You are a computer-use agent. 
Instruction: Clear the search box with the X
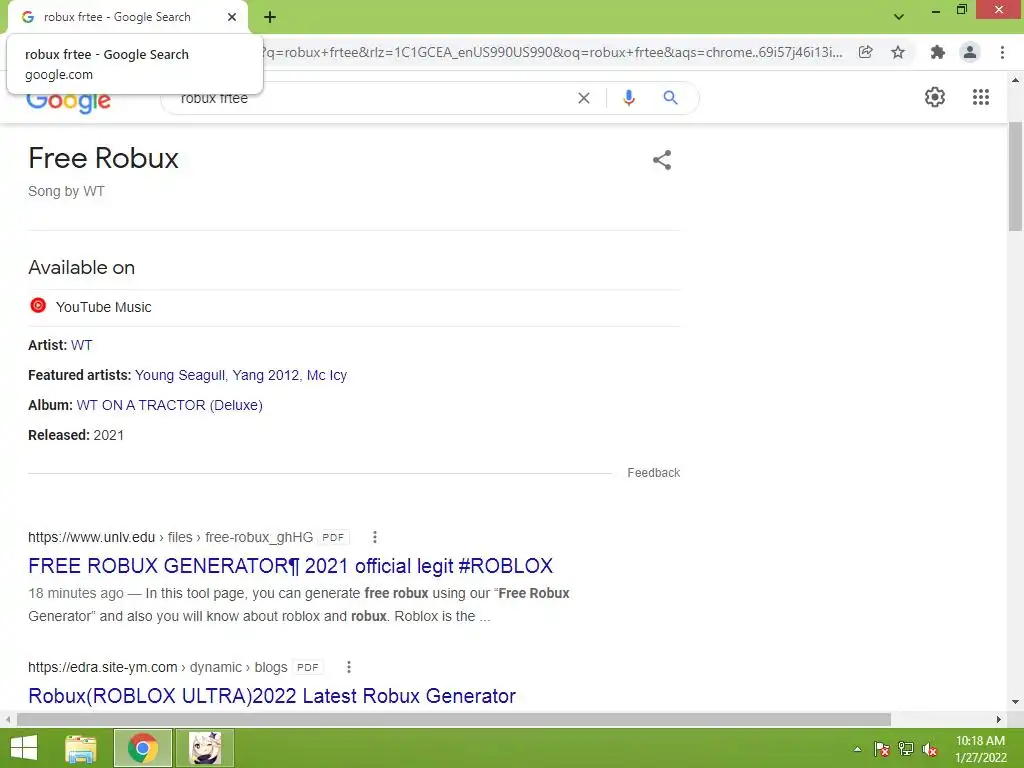click(x=584, y=98)
